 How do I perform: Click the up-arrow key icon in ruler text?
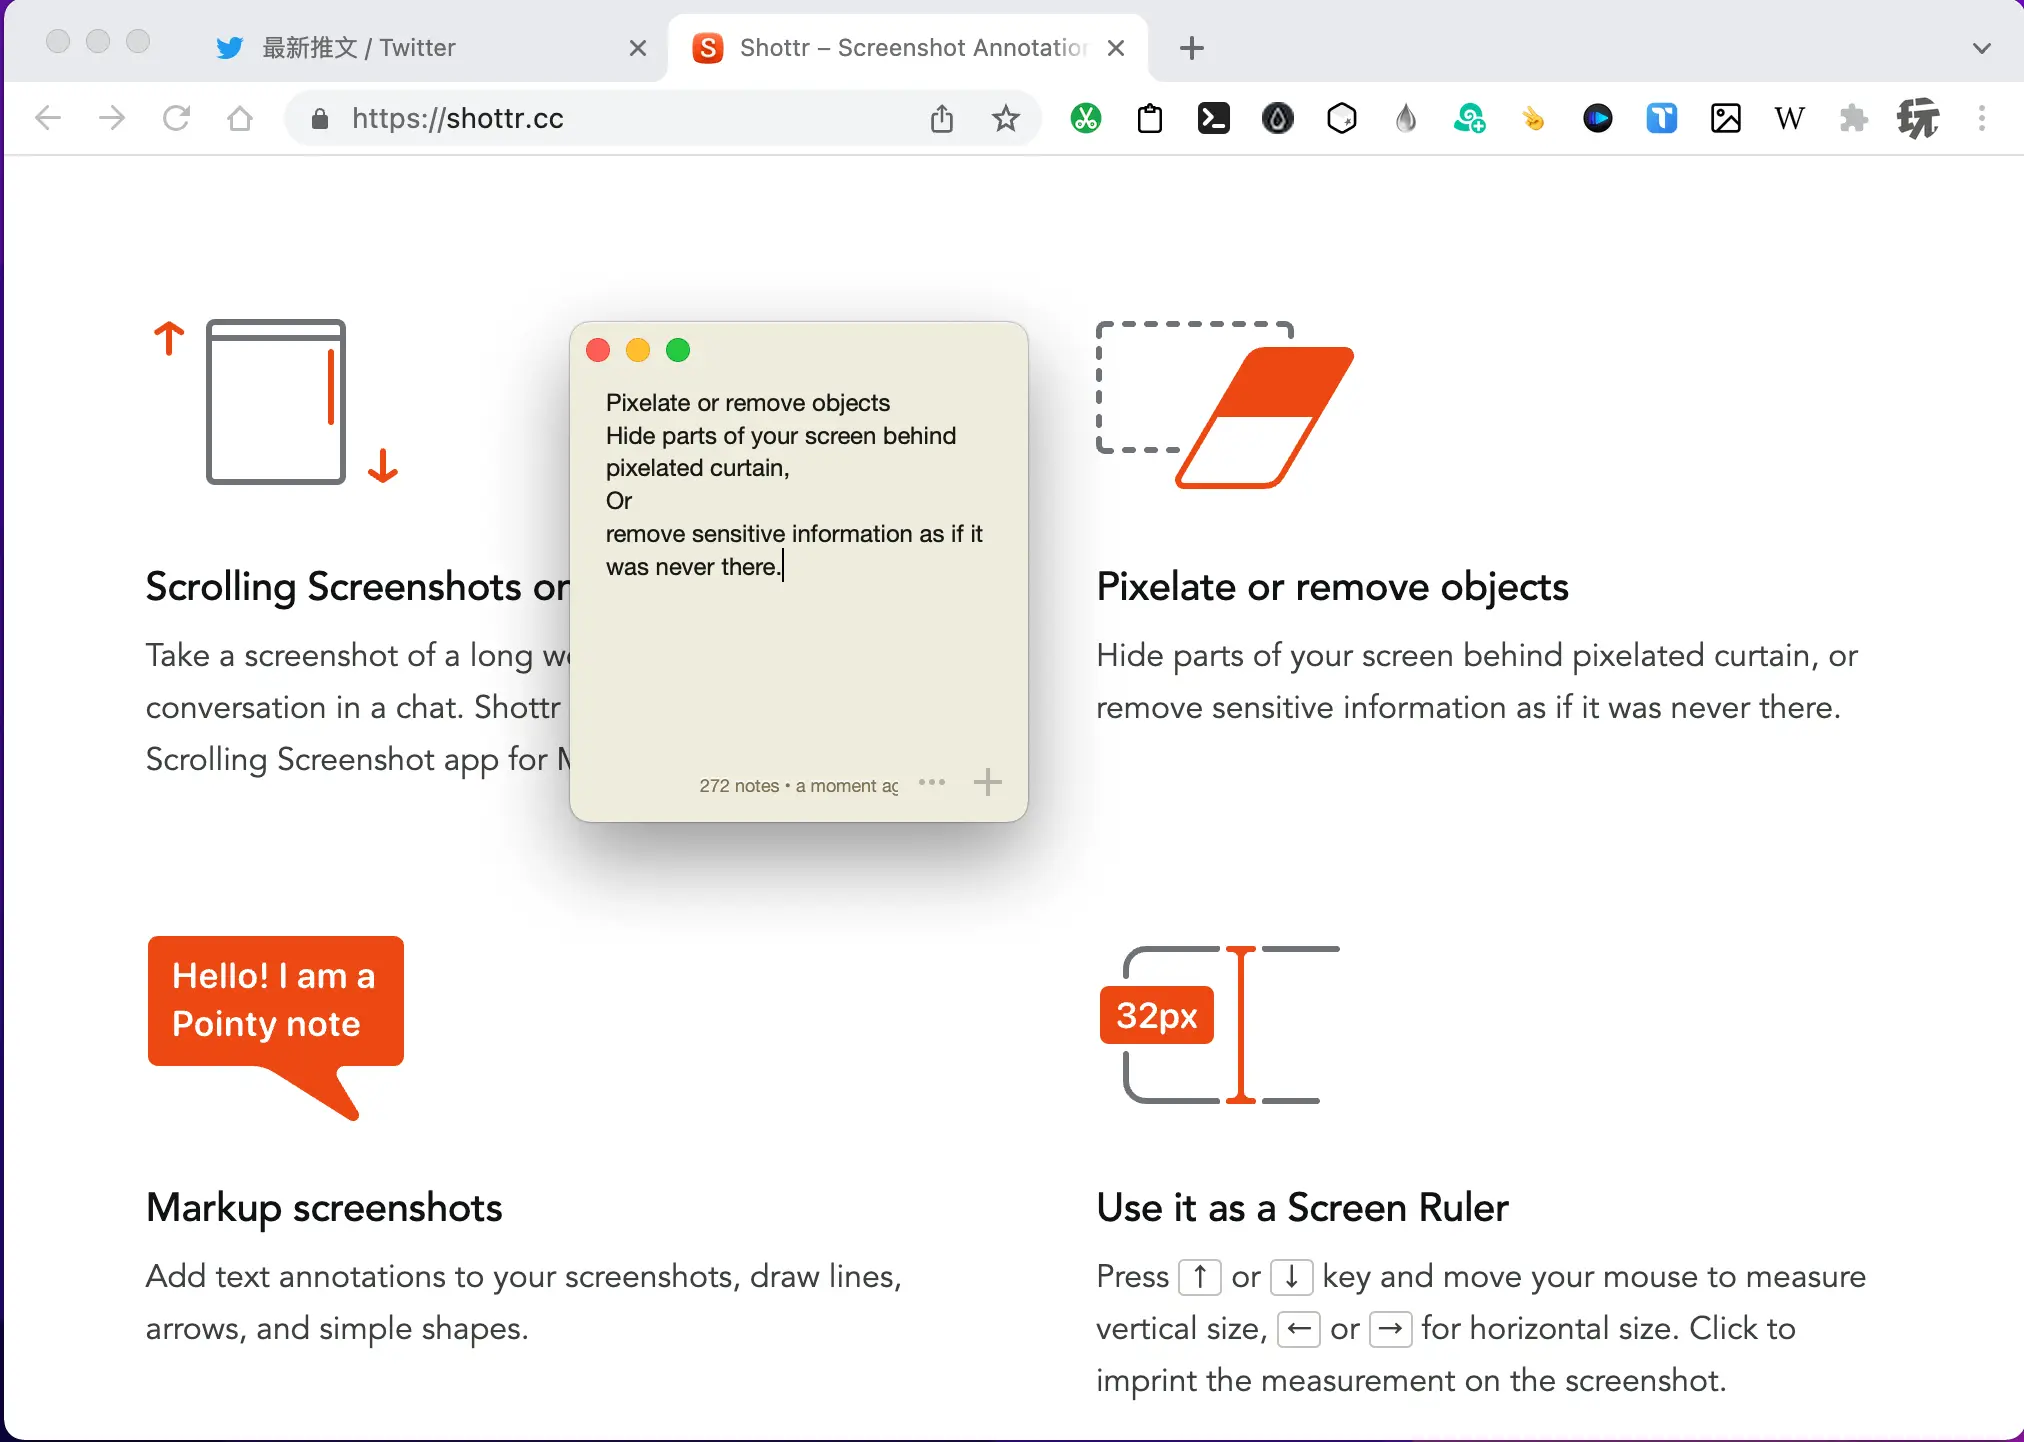(1200, 1277)
